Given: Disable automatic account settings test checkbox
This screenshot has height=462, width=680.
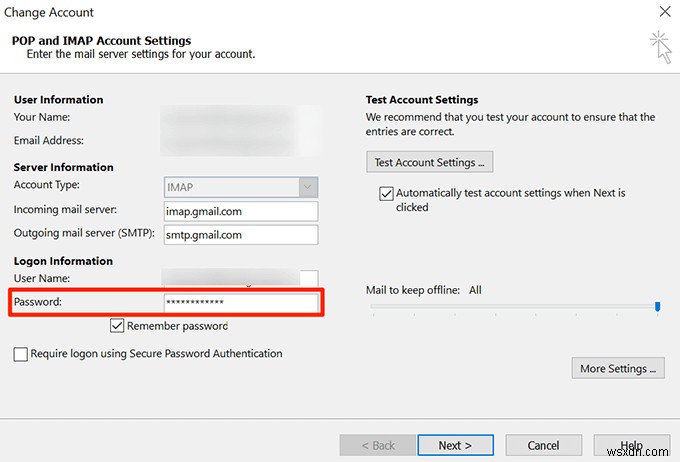Looking at the screenshot, I should tap(386, 193).
